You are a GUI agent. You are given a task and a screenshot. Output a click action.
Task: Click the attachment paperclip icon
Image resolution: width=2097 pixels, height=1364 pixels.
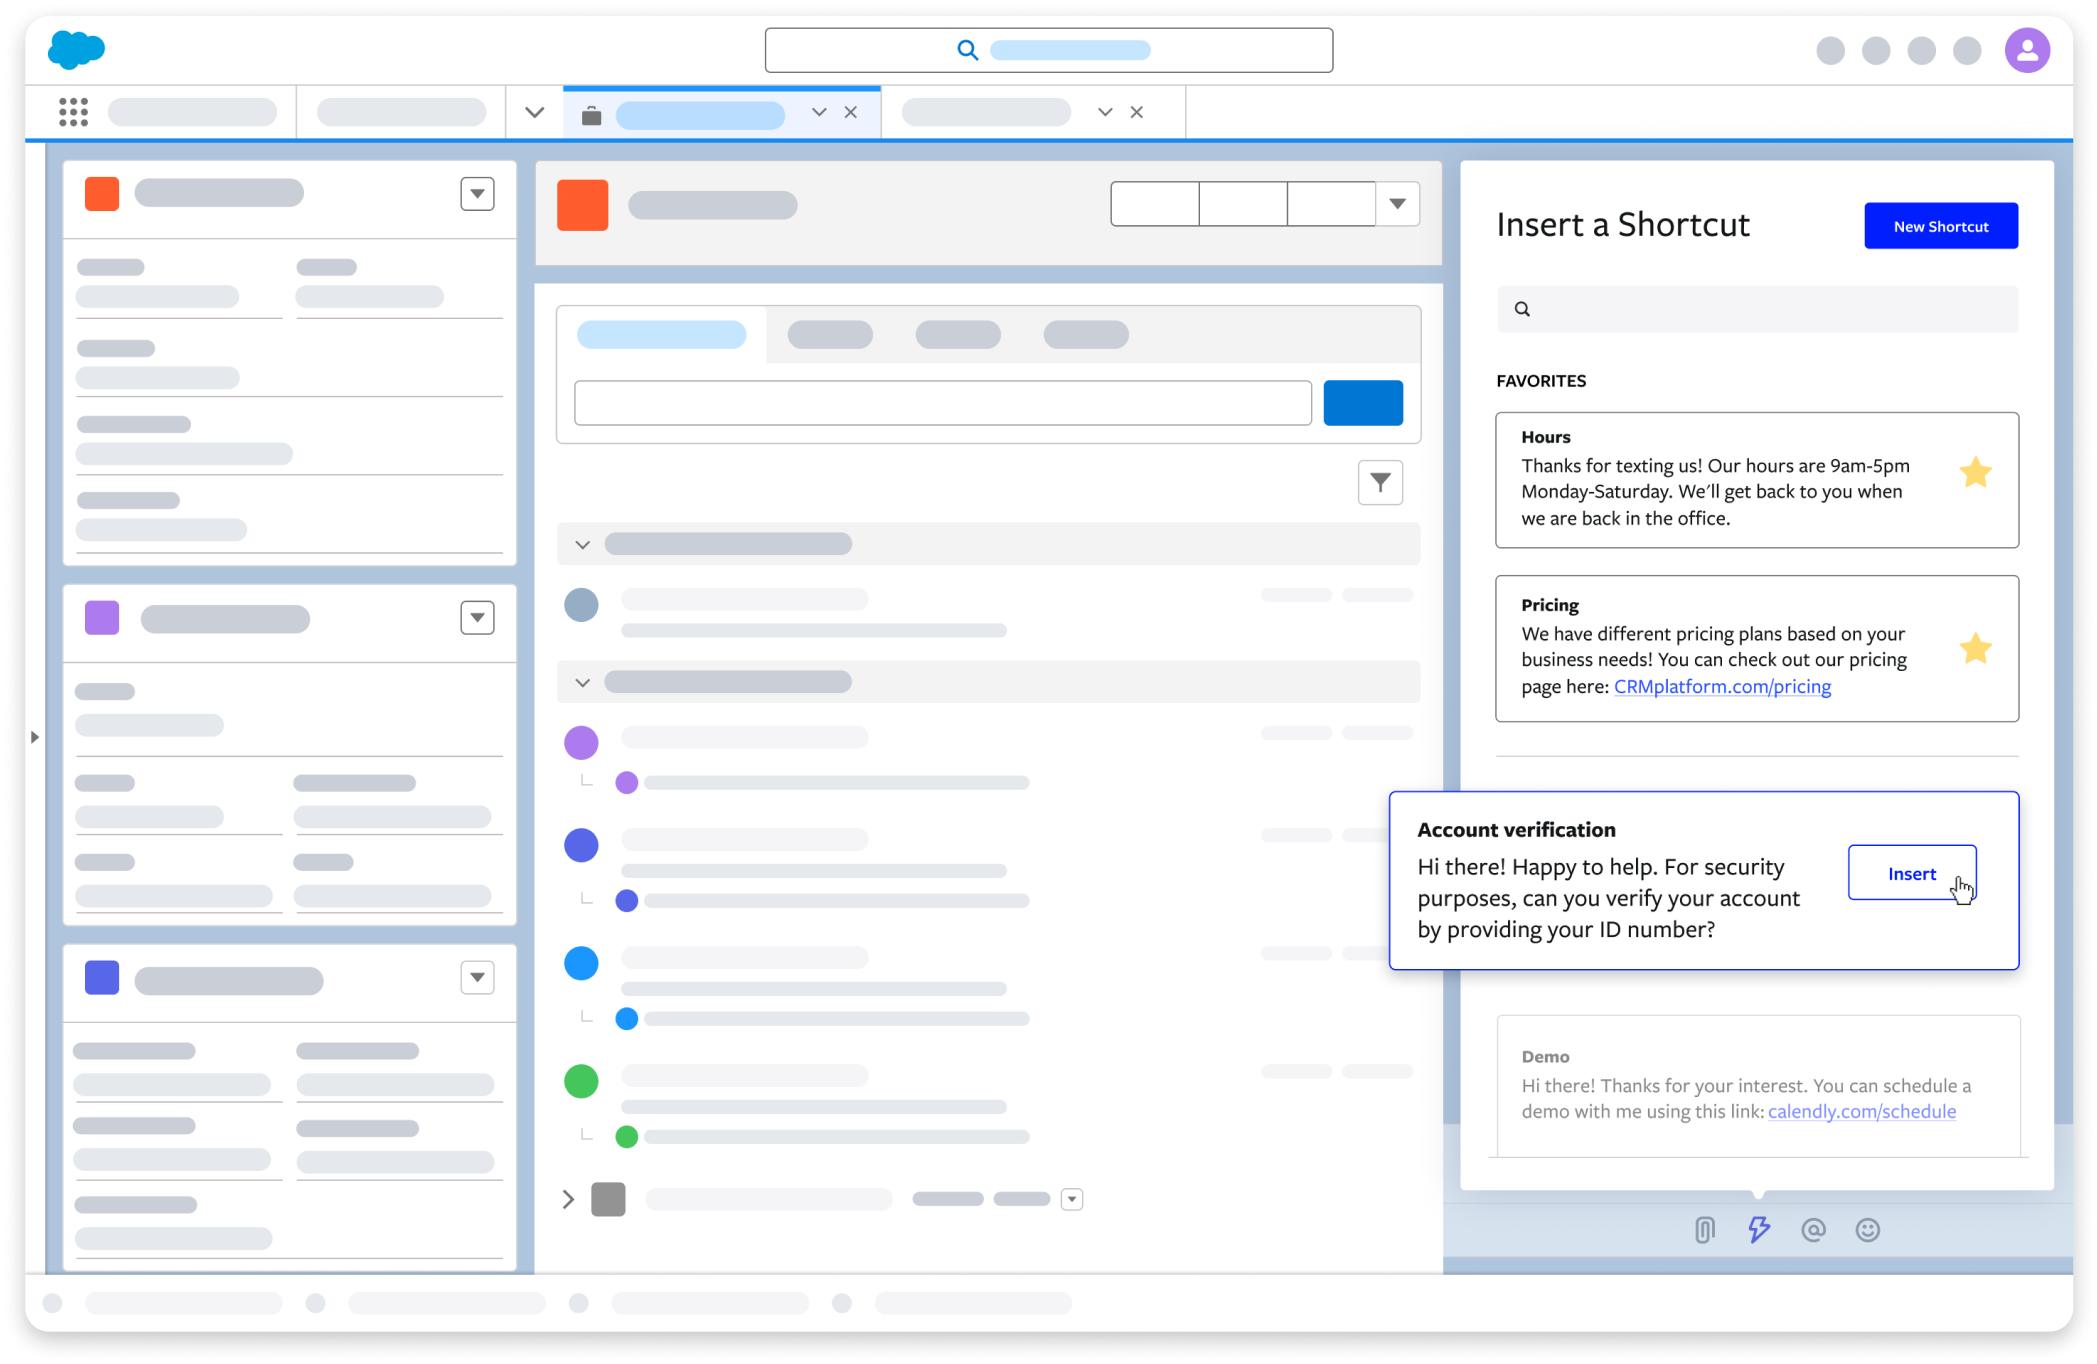[1703, 1230]
